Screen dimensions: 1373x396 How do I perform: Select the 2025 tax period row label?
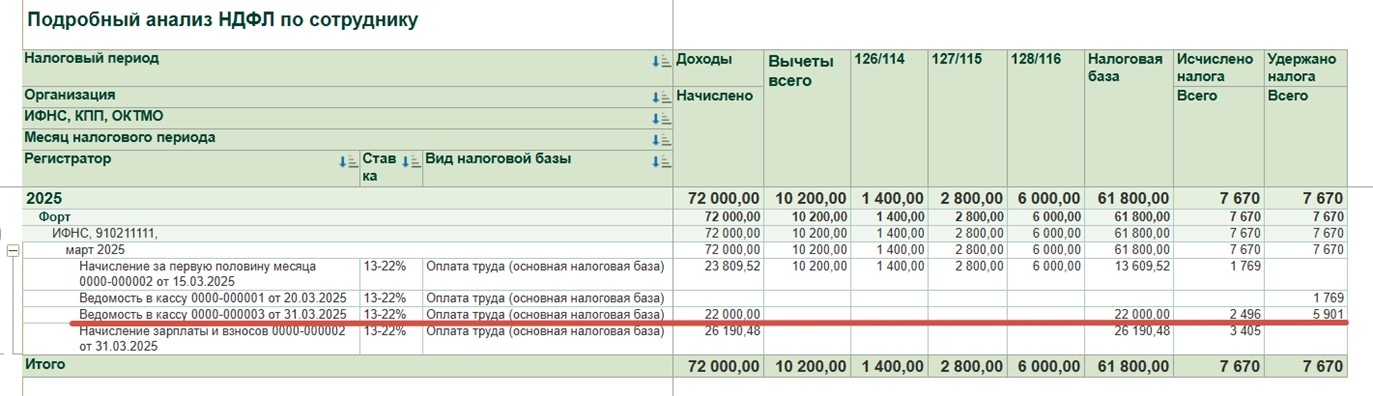point(43,199)
